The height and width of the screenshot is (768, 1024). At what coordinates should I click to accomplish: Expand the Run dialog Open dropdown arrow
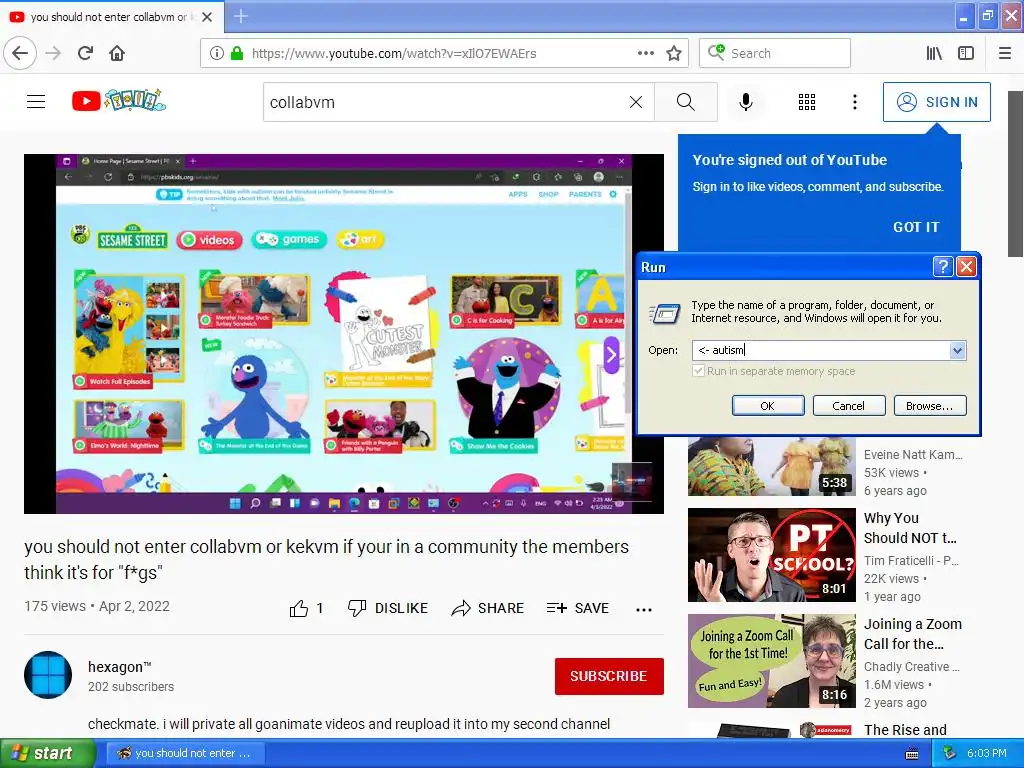pos(957,350)
